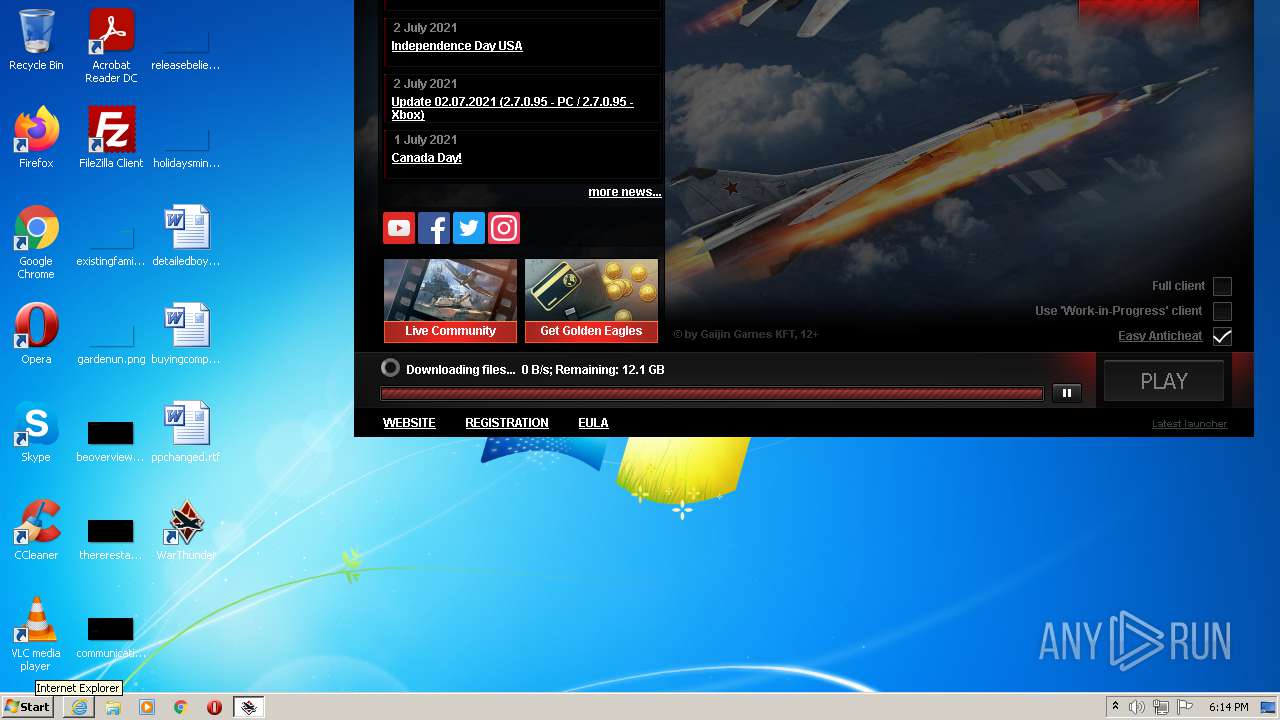This screenshot has width=1280, height=720.
Task: Select the FileZilla Client icon
Action: 111,138
